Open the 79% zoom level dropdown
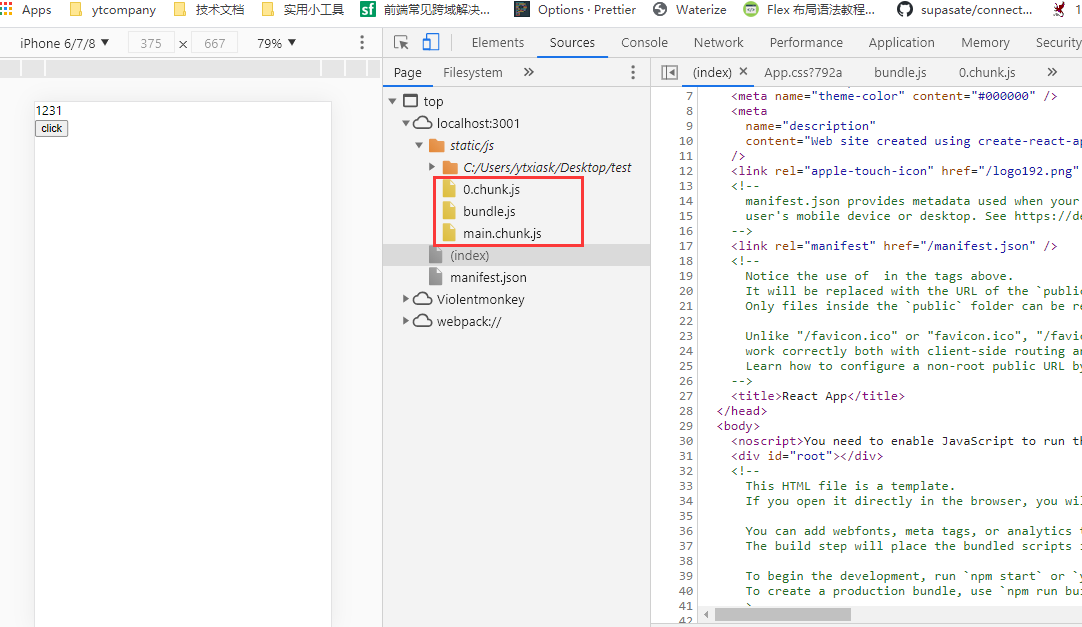 click(x=277, y=43)
